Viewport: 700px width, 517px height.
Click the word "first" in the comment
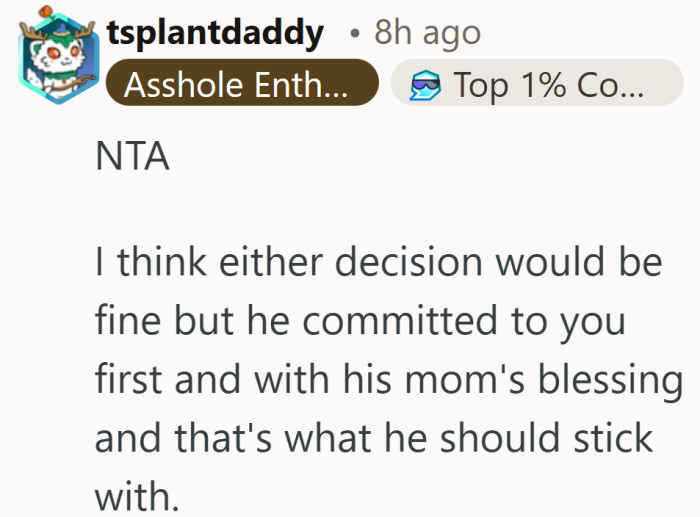(x=131, y=380)
